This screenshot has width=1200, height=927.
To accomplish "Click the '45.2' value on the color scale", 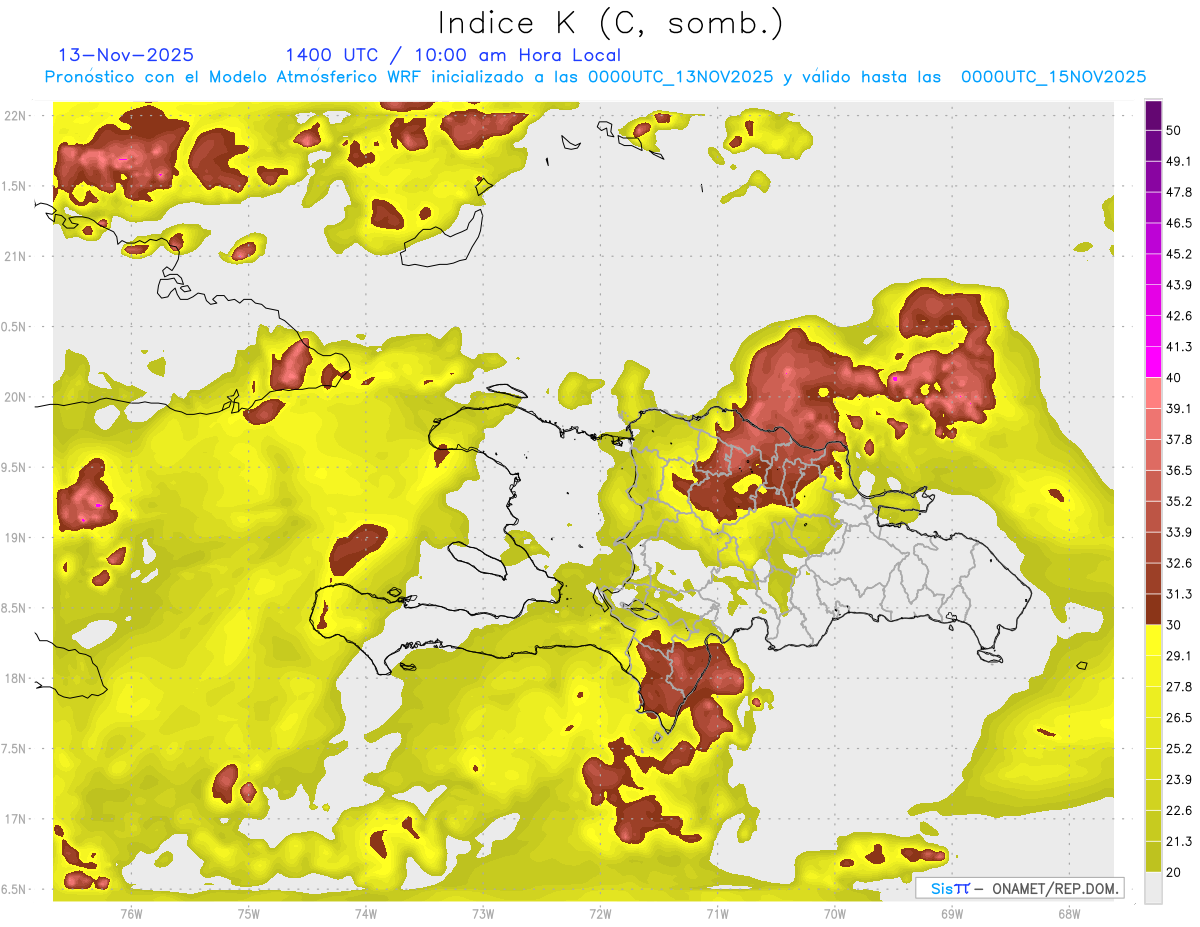I will (x=1178, y=254).
